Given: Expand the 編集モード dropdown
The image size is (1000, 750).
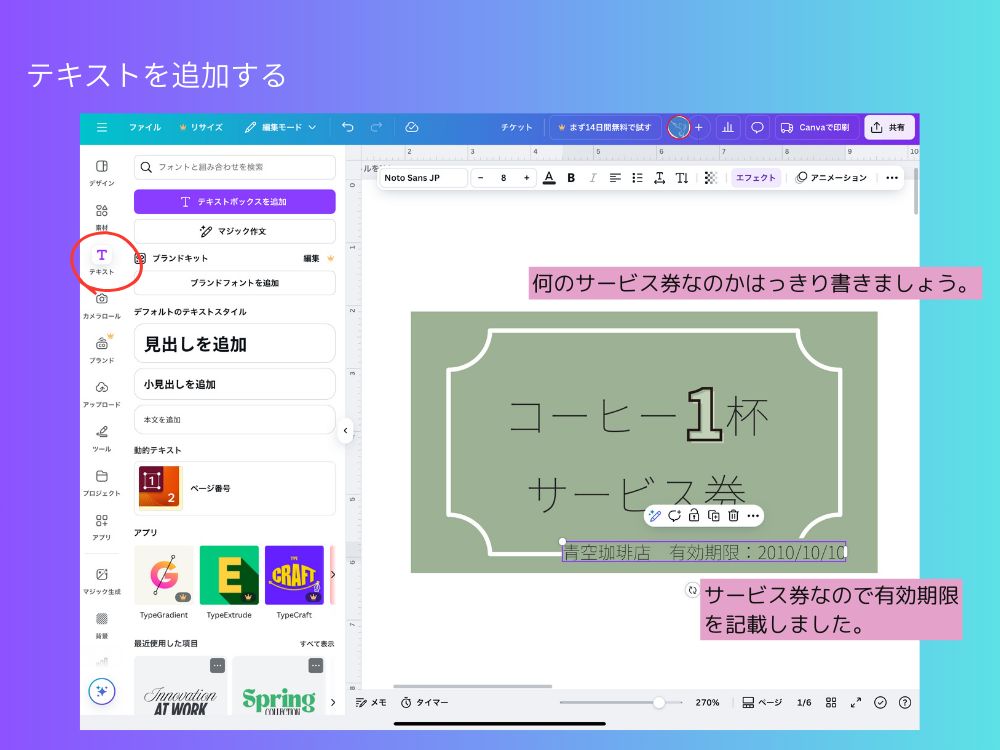Looking at the screenshot, I should [x=281, y=127].
